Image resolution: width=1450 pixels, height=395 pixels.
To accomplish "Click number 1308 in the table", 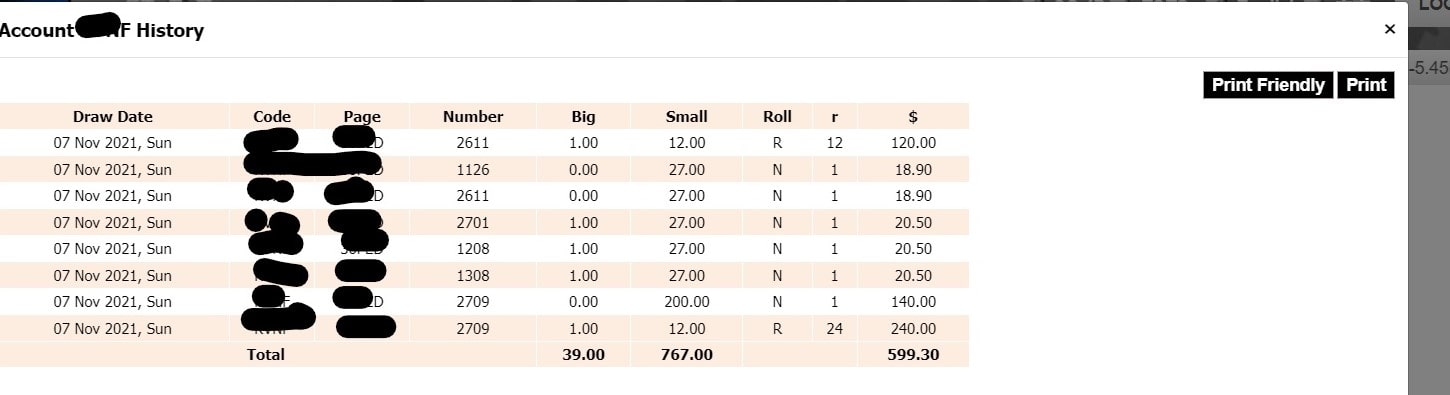I will coord(473,275).
